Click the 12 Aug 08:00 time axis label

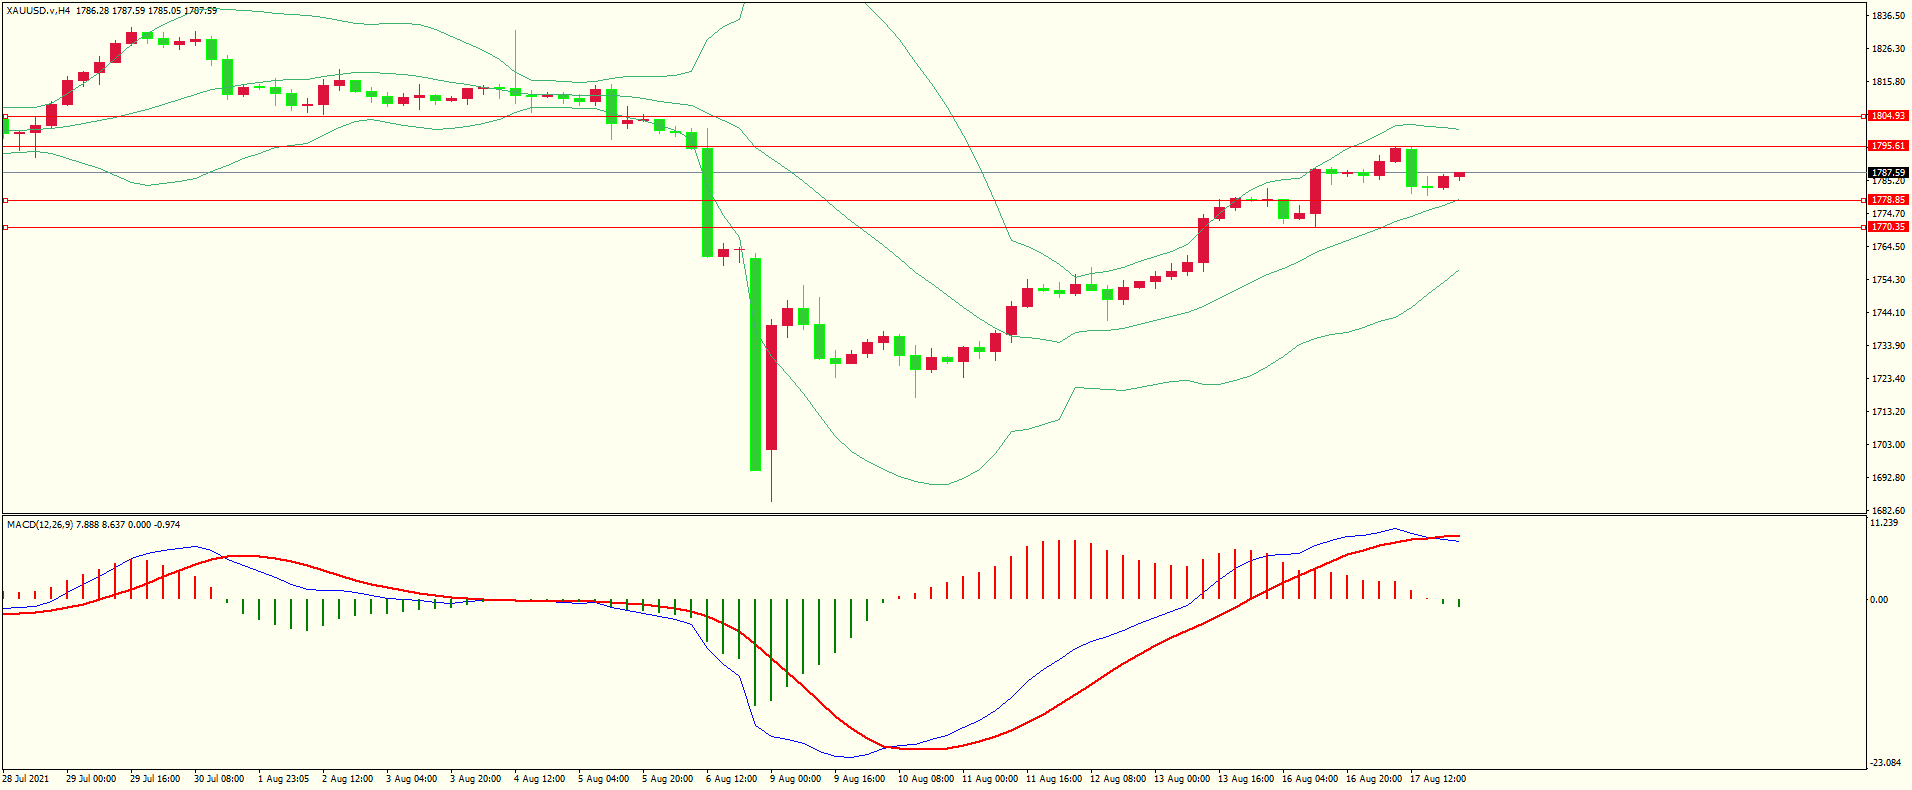[x=1118, y=779]
